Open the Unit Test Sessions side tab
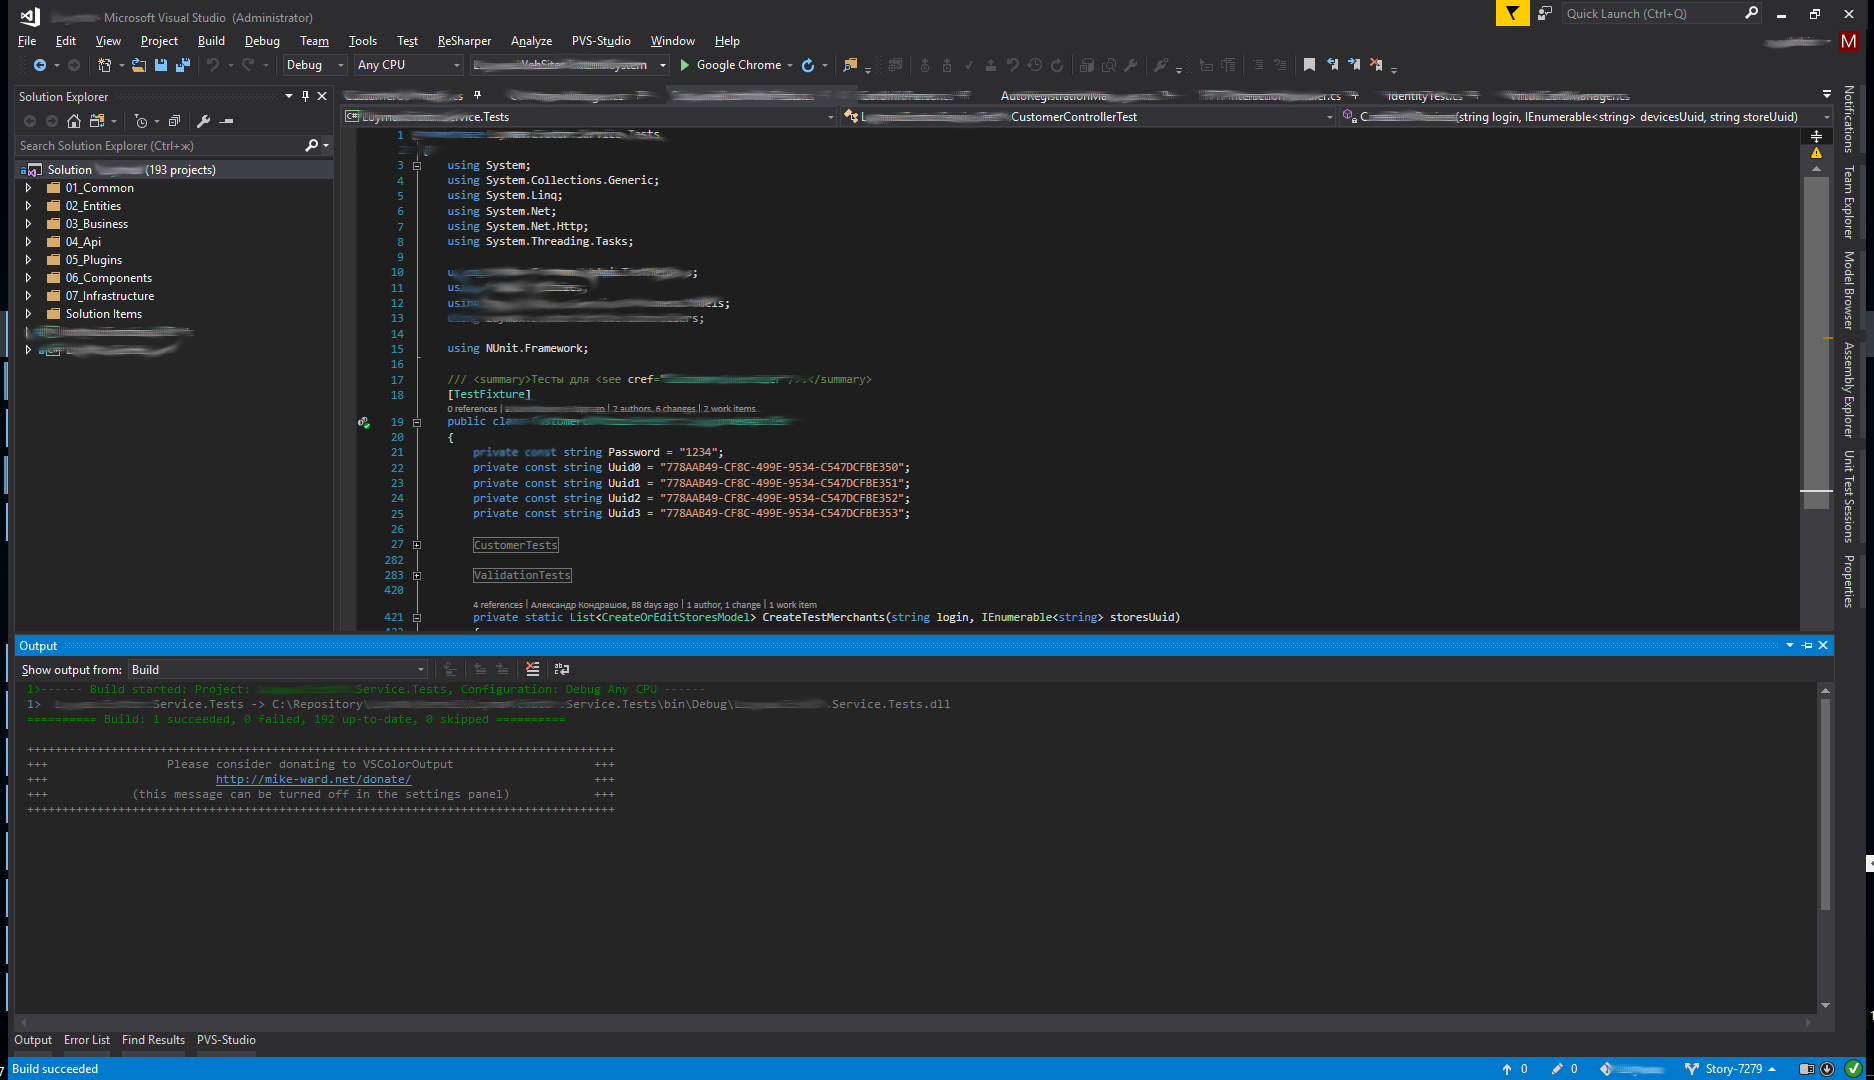Screen dimensions: 1874x1080 click(x=1848, y=496)
